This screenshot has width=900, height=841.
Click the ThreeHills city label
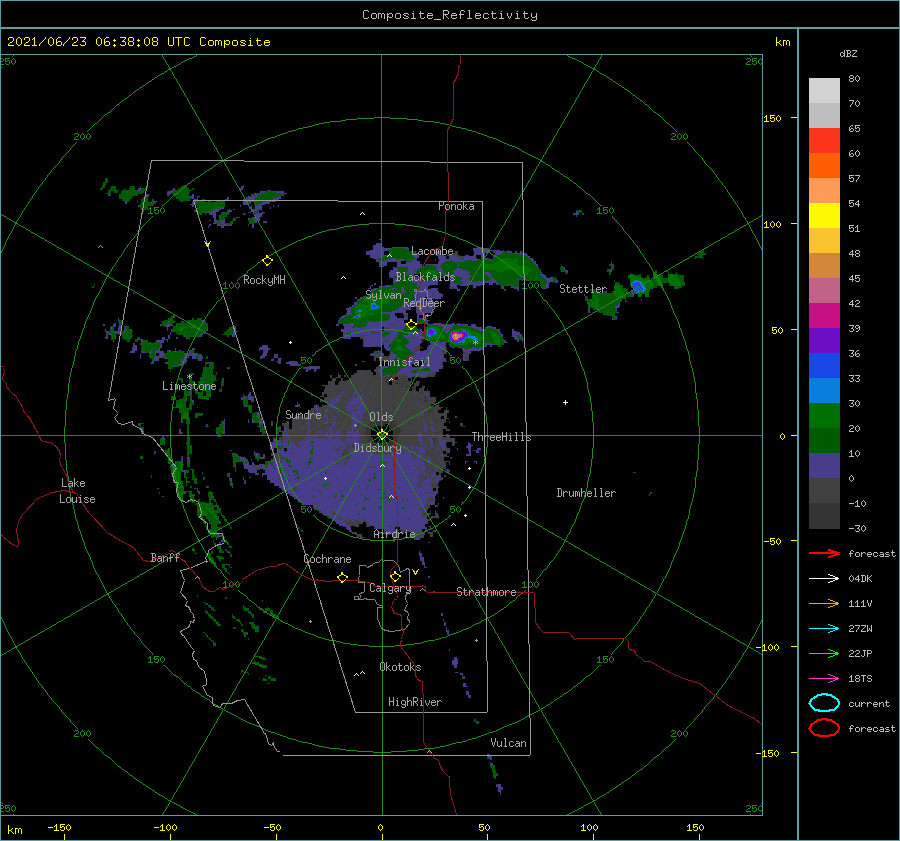(501, 437)
